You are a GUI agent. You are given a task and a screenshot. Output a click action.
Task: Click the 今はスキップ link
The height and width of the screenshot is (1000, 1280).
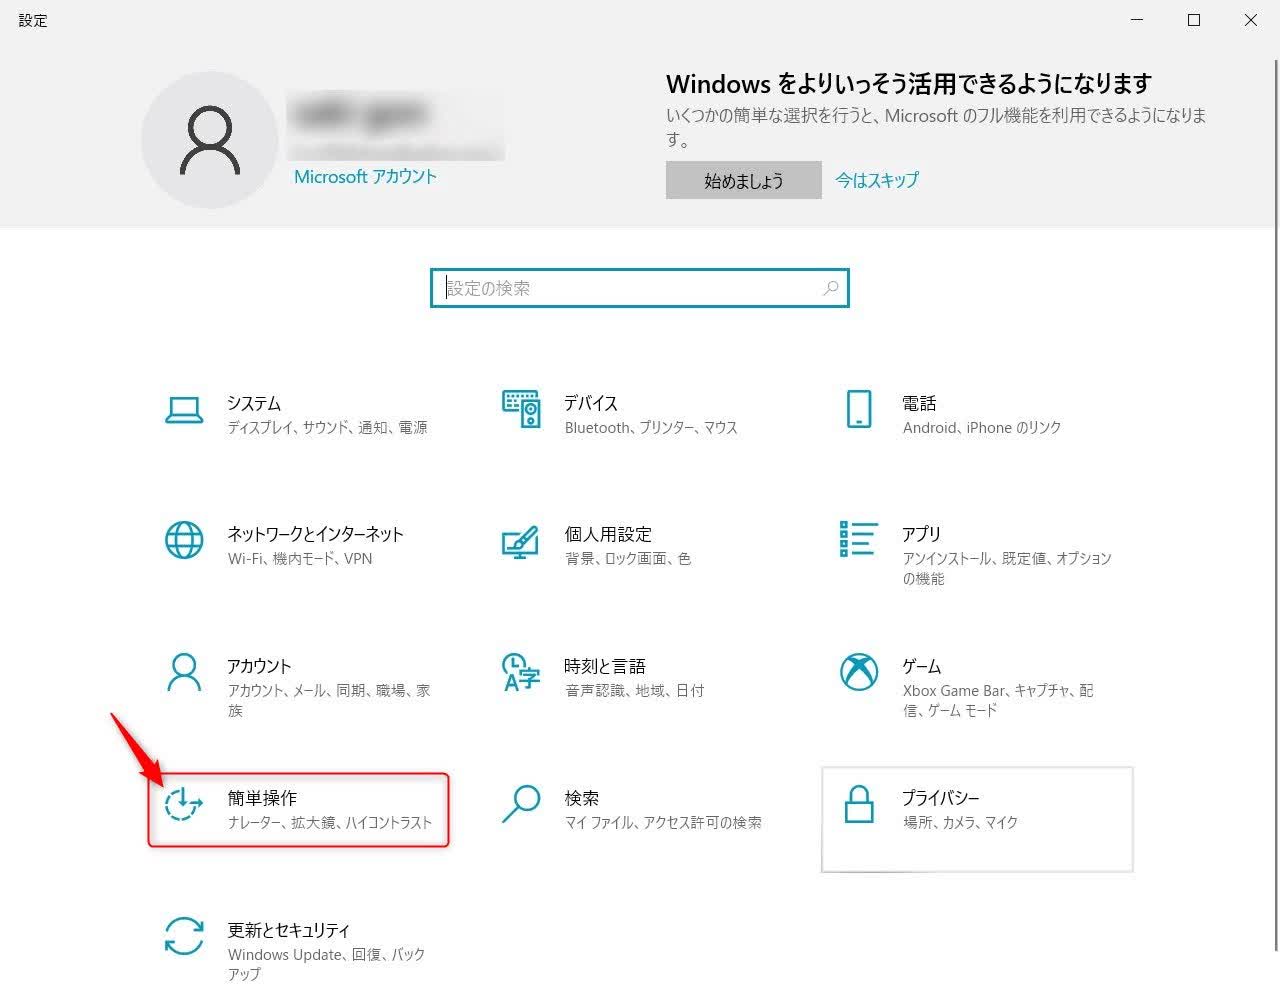point(877,180)
